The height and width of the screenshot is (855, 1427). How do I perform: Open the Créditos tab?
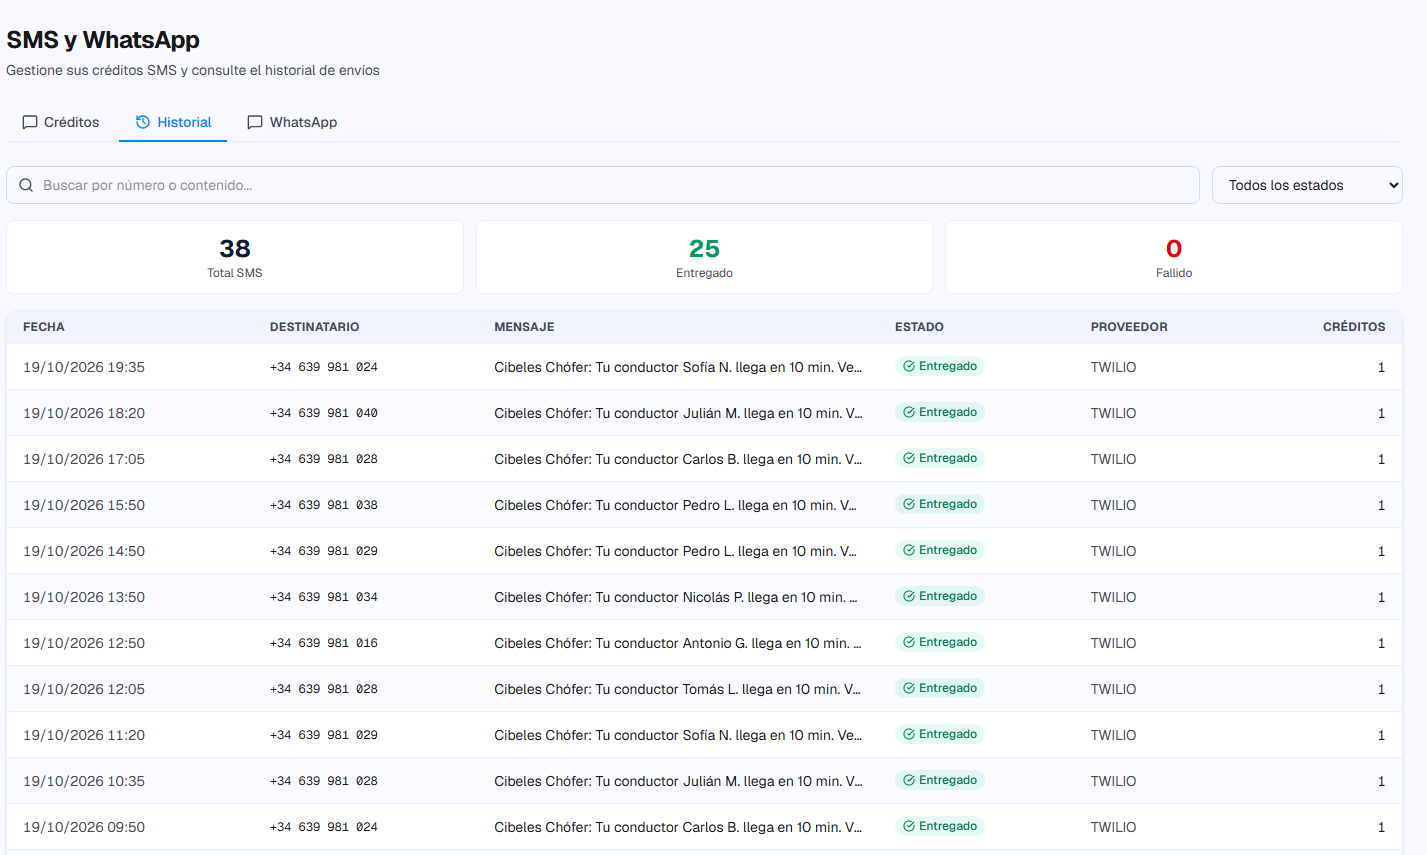click(61, 122)
